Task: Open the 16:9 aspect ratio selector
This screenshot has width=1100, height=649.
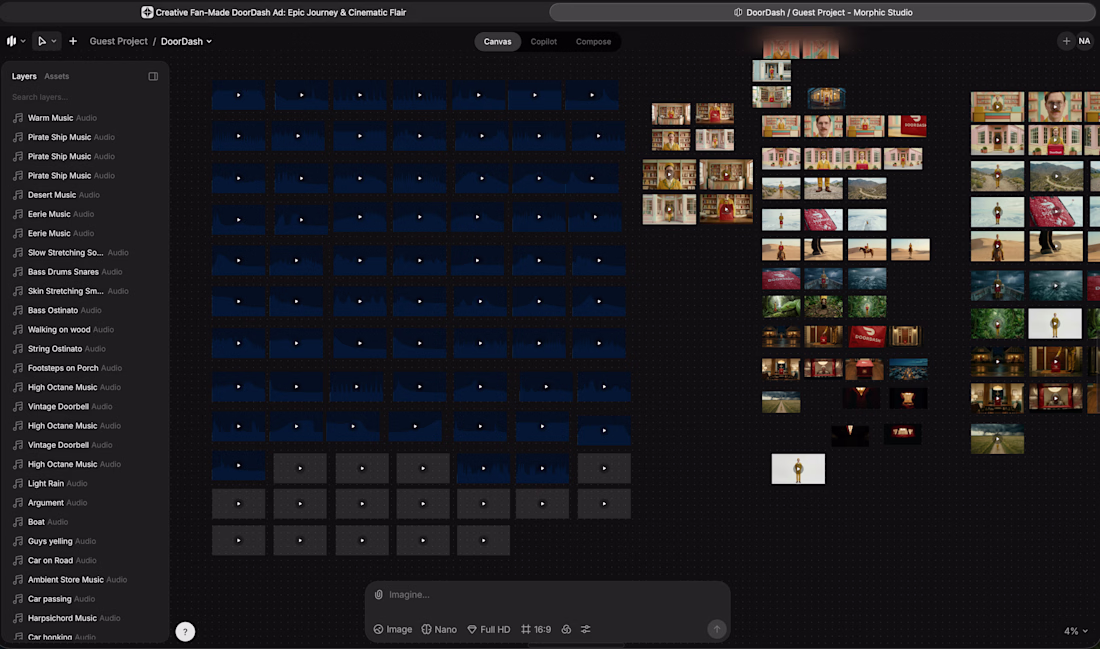Action: [x=536, y=629]
